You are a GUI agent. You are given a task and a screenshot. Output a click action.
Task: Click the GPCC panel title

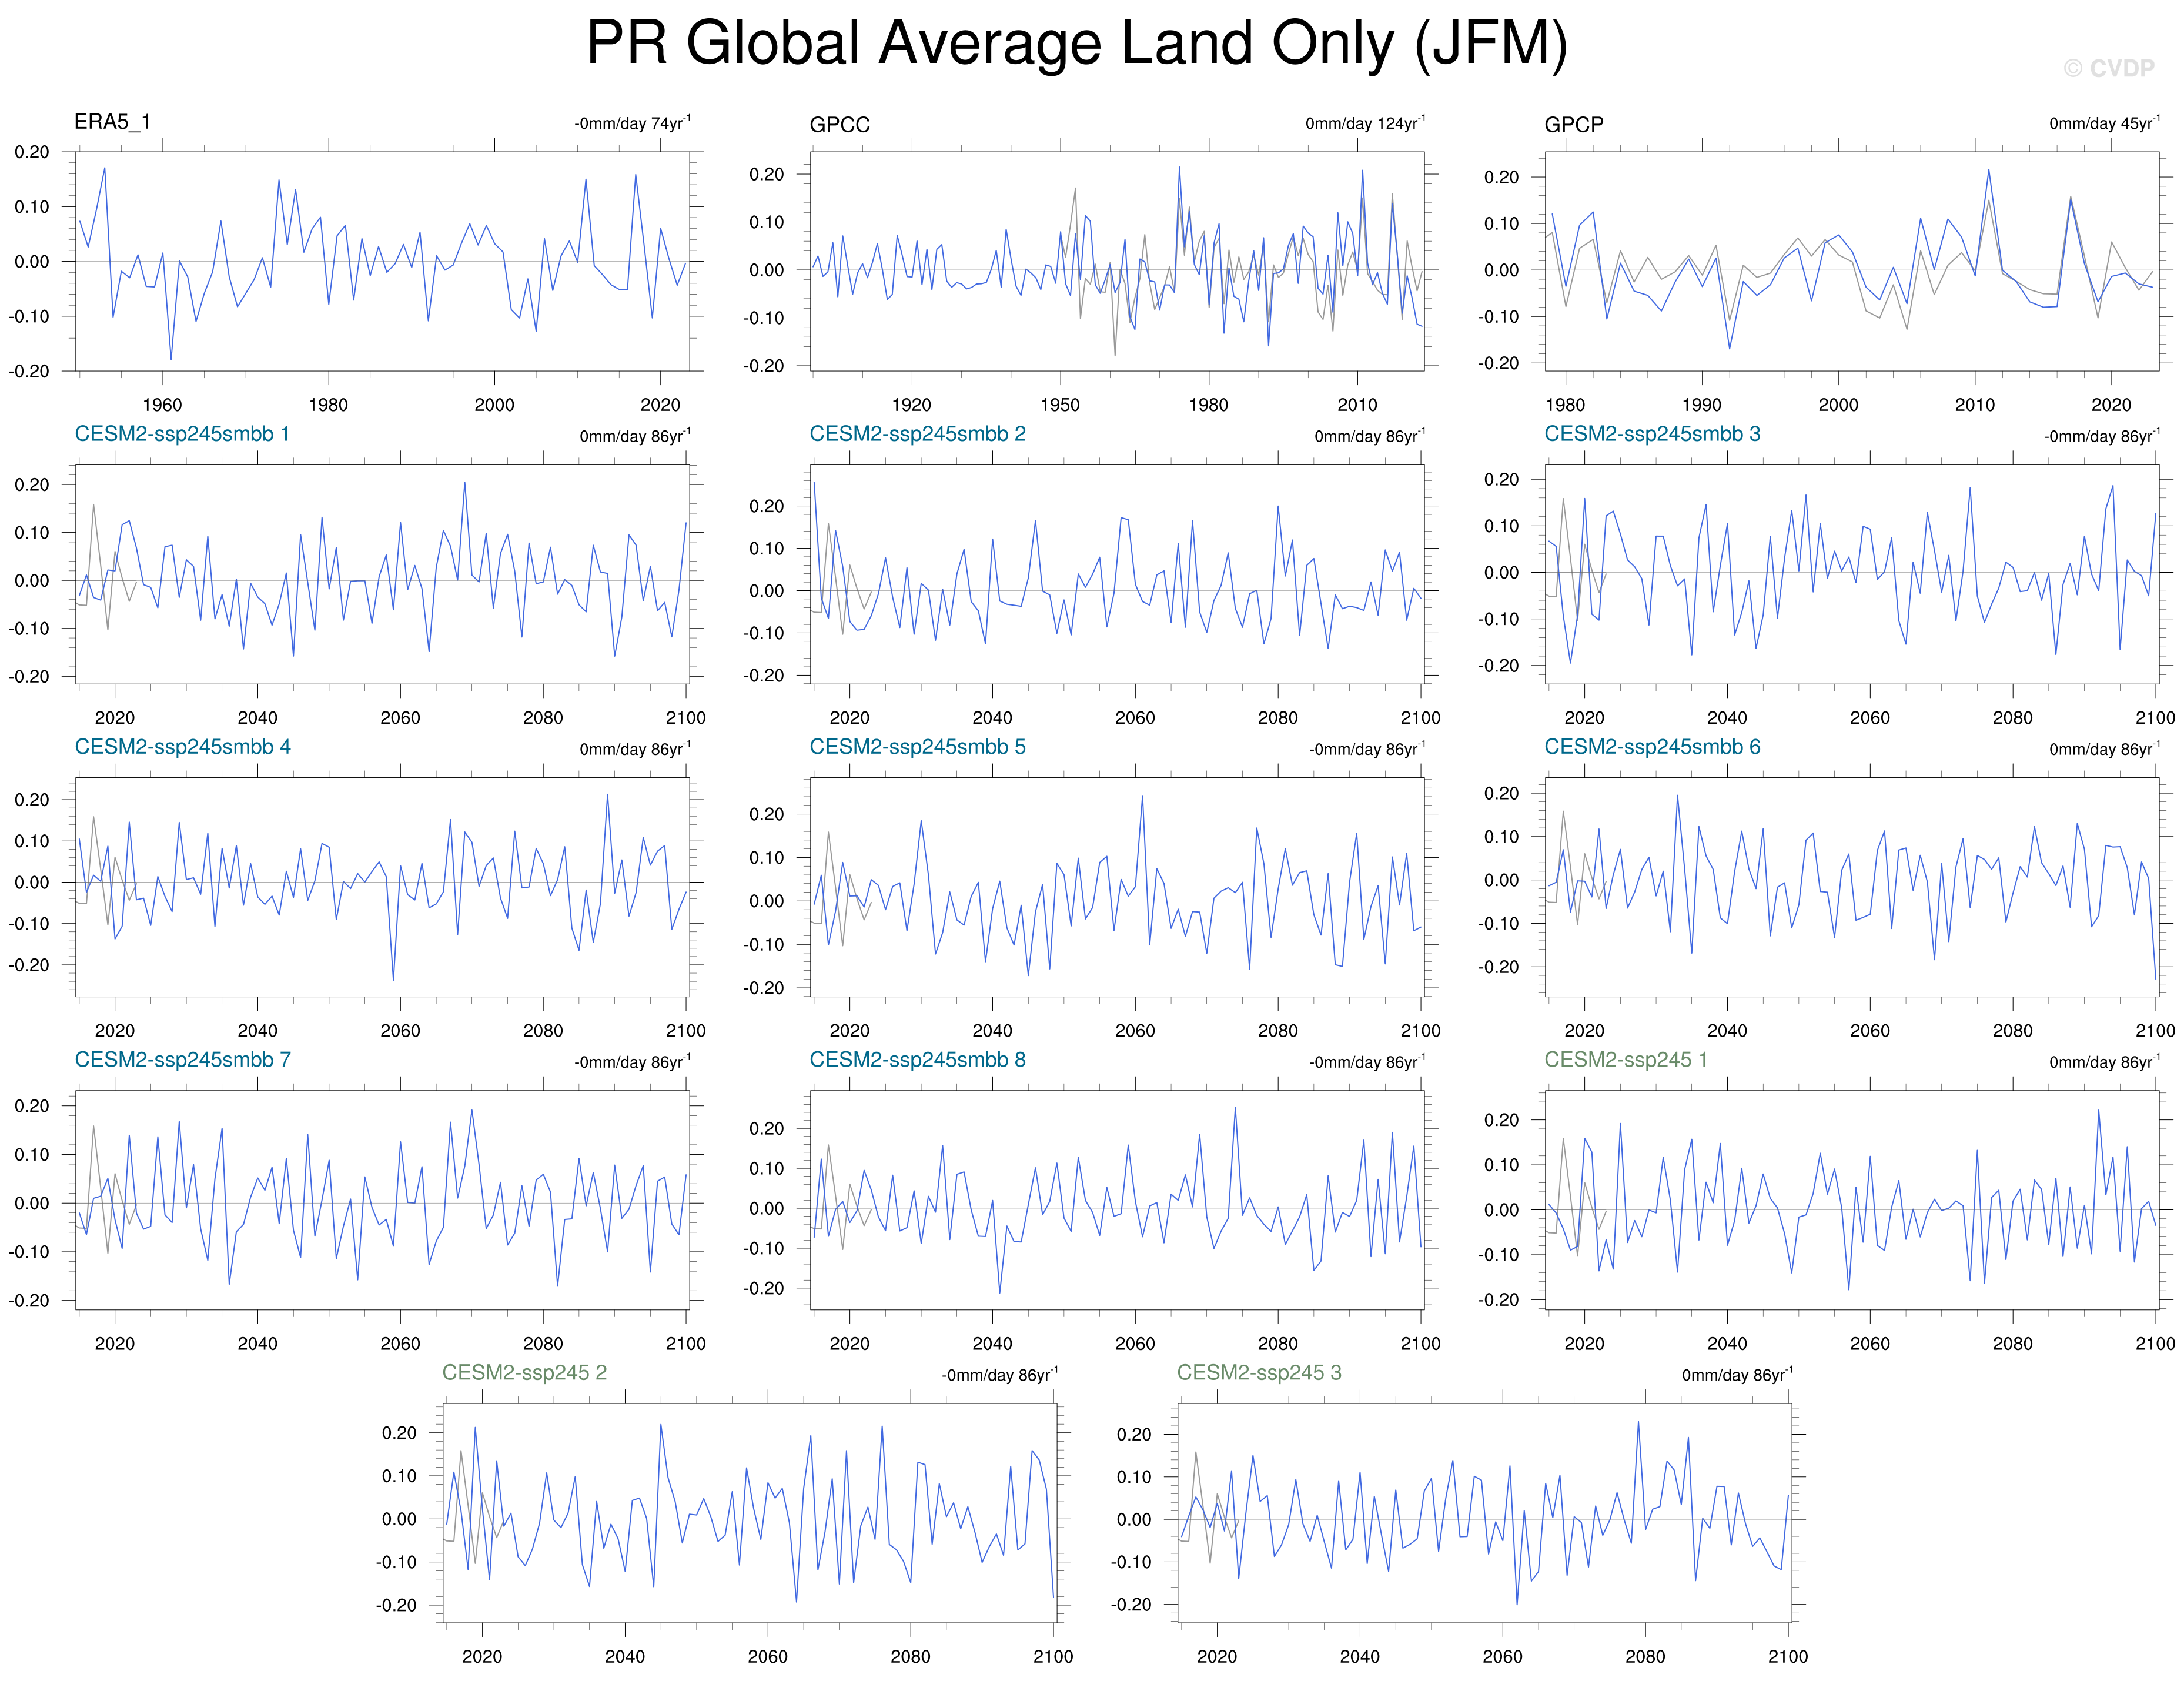tap(839, 125)
